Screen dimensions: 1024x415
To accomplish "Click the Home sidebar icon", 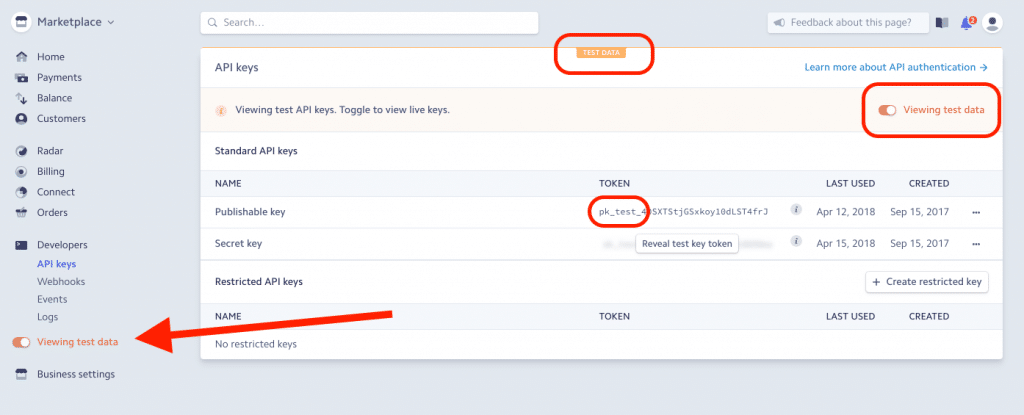I will (x=22, y=57).
